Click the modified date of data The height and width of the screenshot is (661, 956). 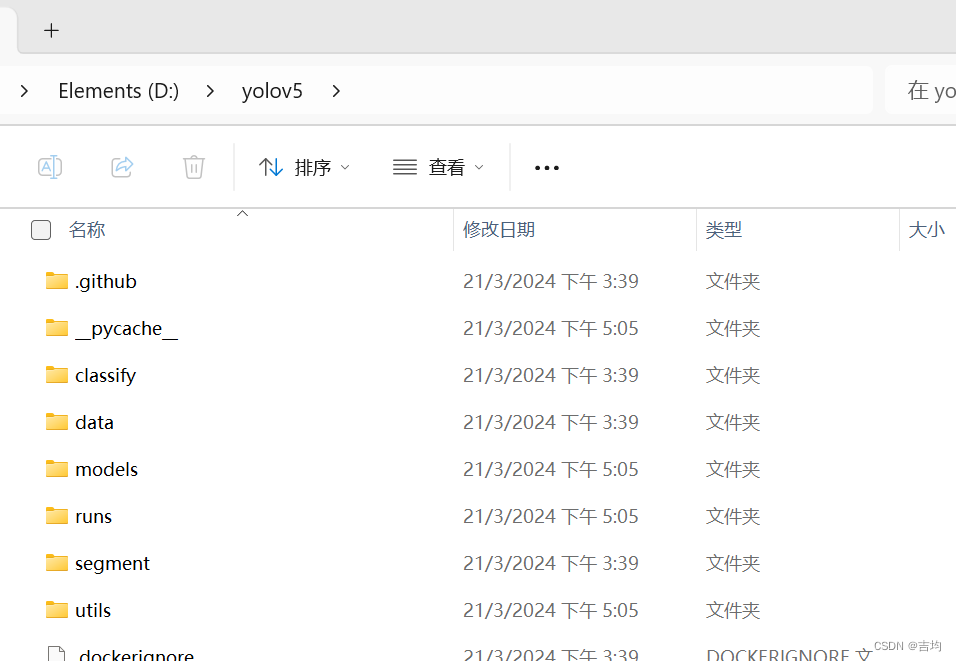pyautogui.click(x=551, y=422)
